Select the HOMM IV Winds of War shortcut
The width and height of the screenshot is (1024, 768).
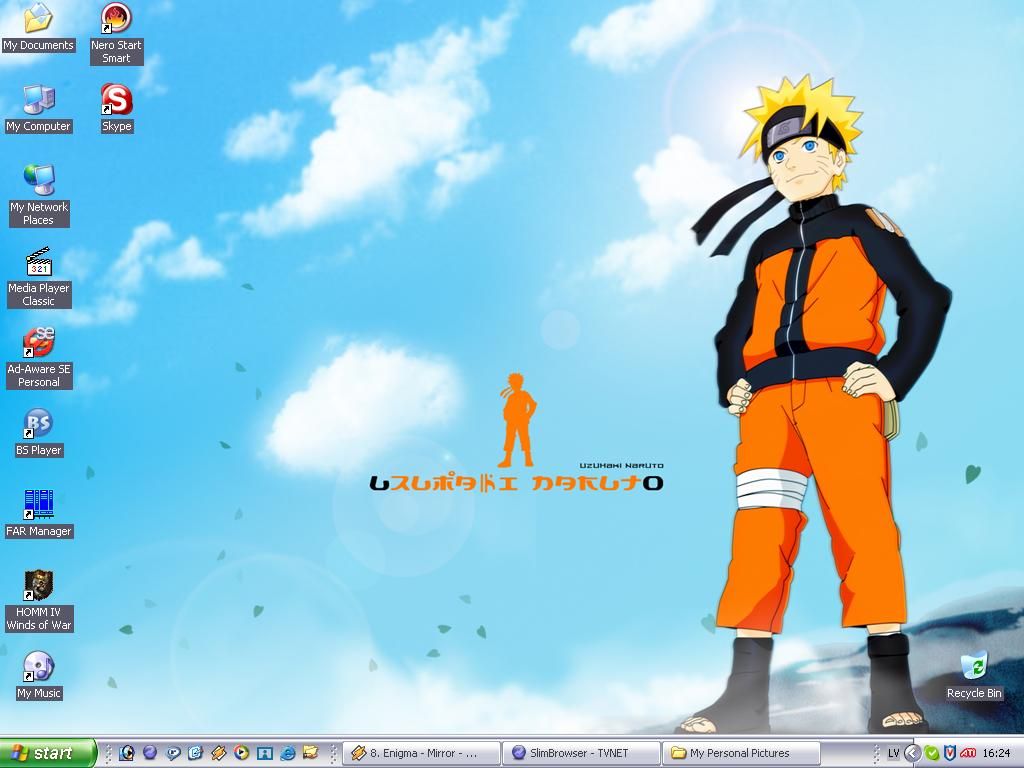[39, 601]
